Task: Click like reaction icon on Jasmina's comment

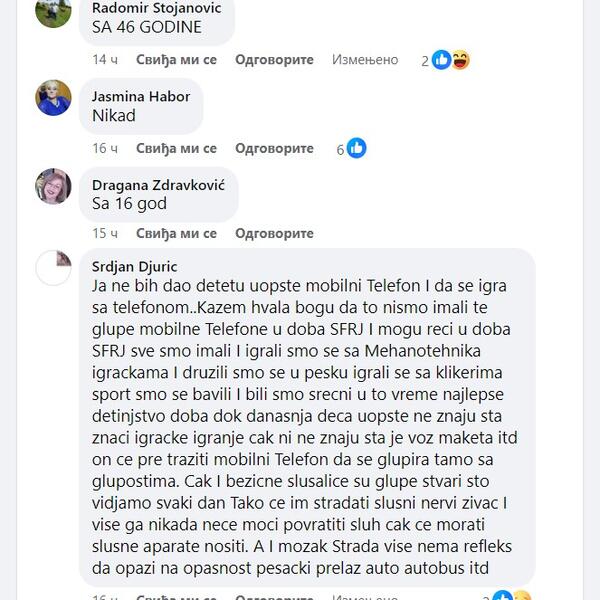Action: tap(356, 148)
